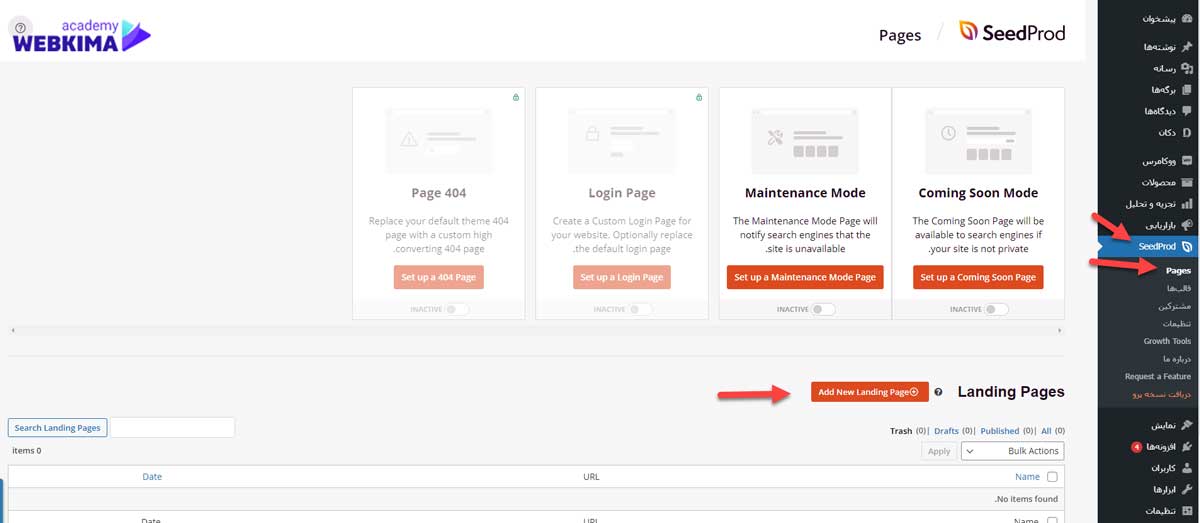Click the help question mark top-left
The width and height of the screenshot is (1200, 523).
22,28
